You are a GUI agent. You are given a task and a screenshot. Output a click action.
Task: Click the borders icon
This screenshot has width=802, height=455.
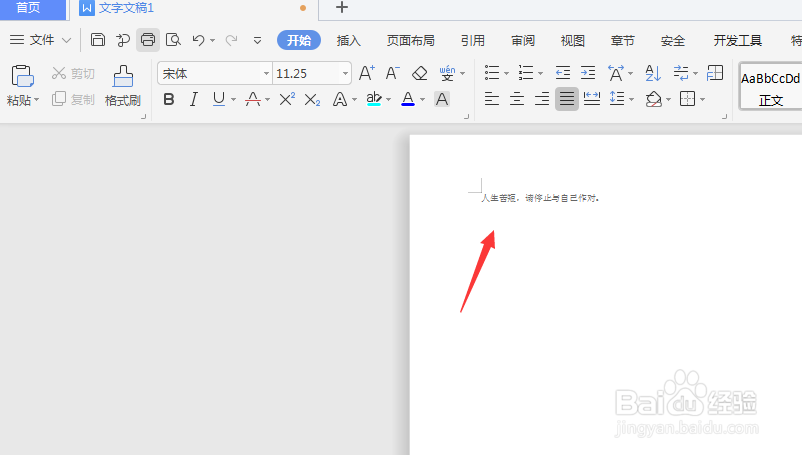(687, 98)
